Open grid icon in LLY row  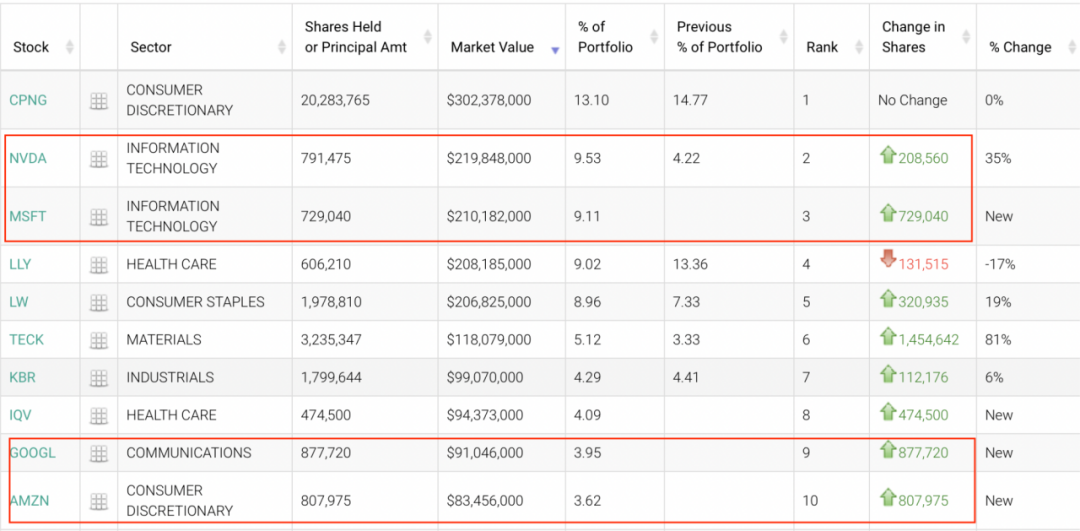click(x=99, y=264)
